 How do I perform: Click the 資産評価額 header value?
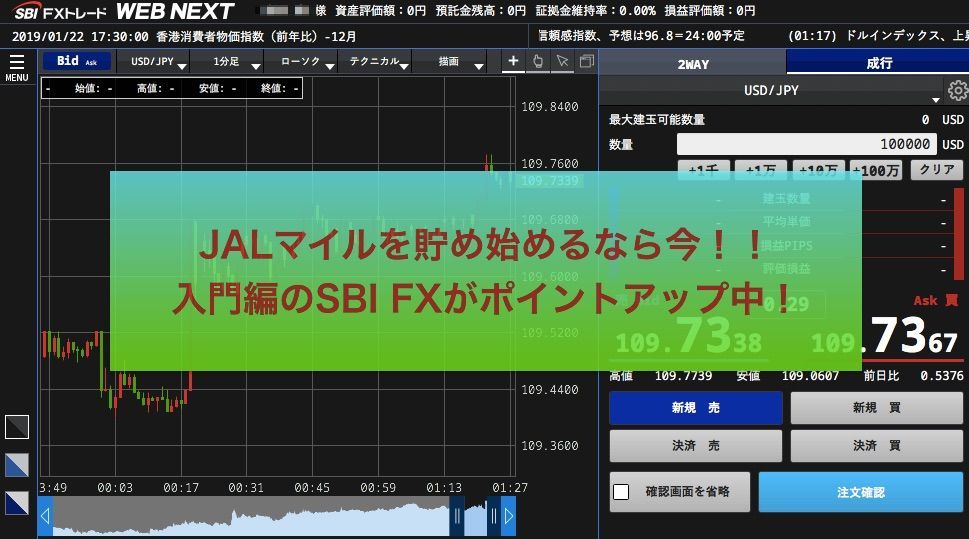380,11
